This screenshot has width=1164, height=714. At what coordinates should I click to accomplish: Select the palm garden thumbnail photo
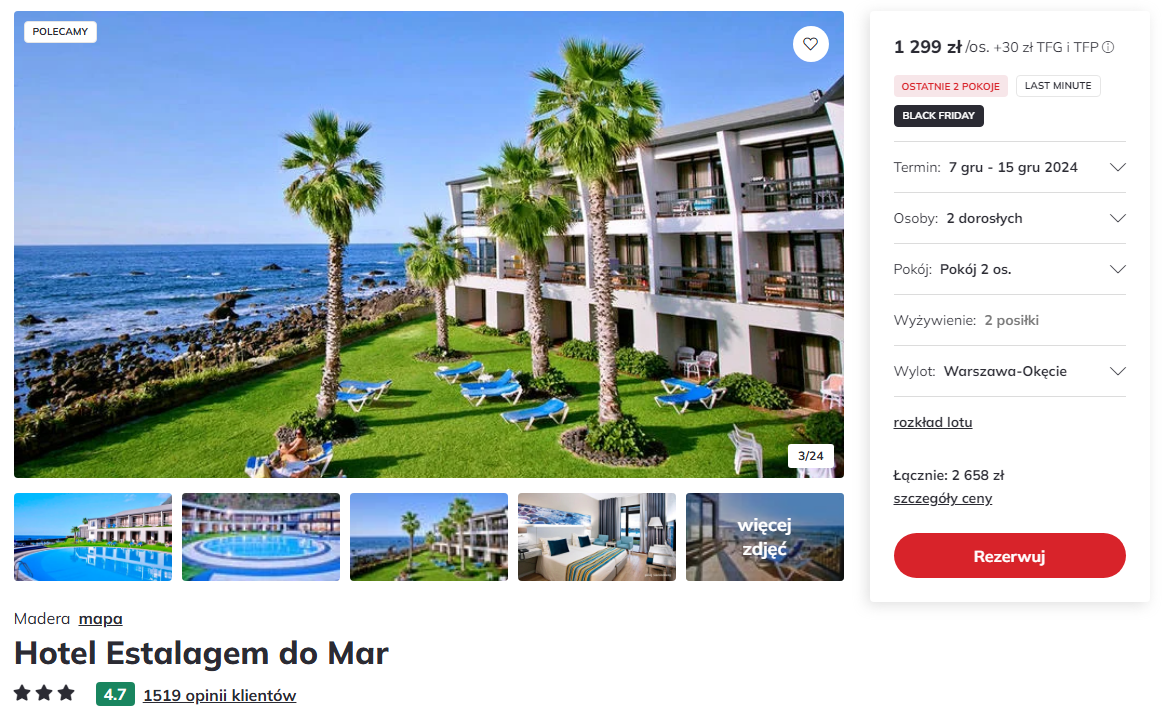[x=429, y=537]
